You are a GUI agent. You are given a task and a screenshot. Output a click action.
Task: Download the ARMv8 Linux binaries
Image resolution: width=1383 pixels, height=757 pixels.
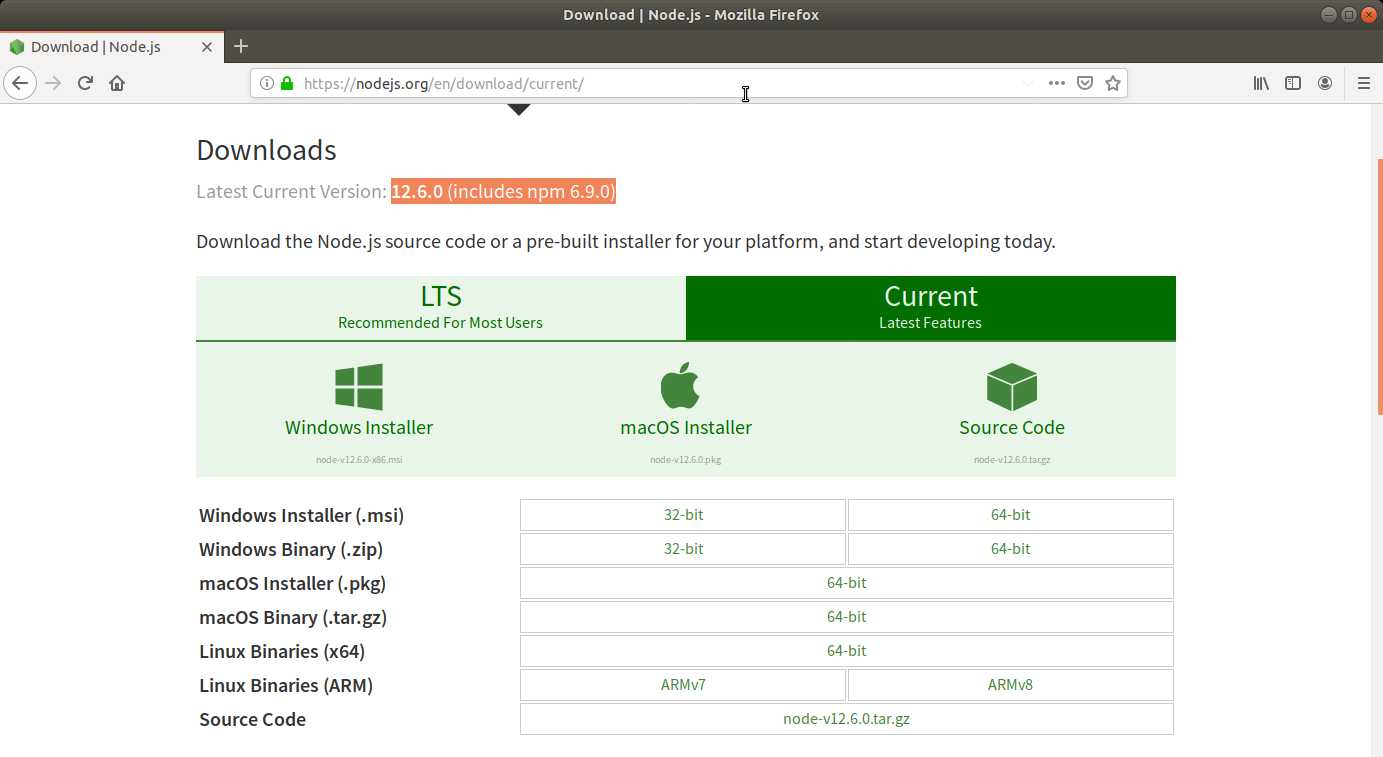pyautogui.click(x=1011, y=685)
